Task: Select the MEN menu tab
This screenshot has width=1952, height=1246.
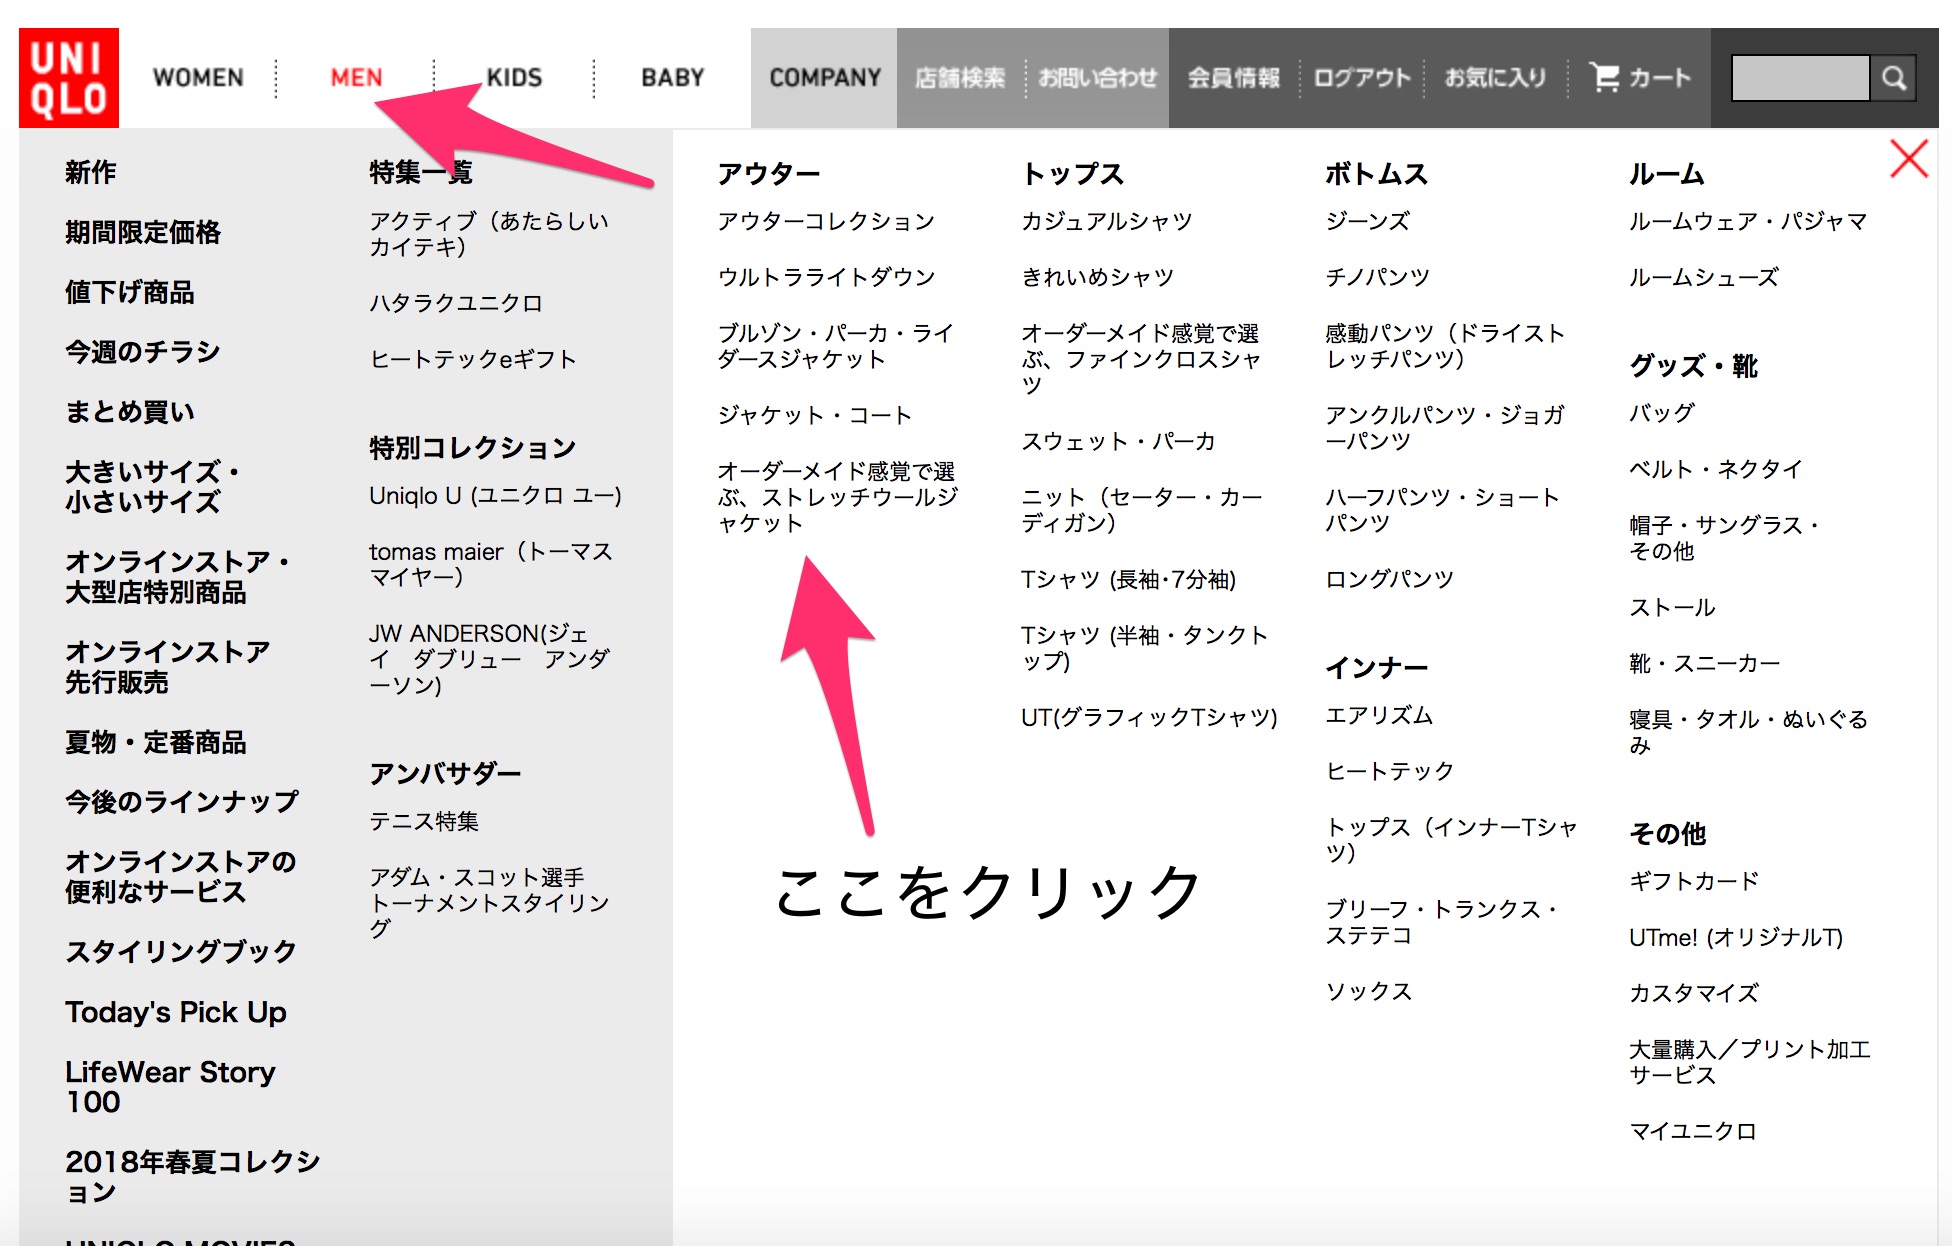Action: [x=356, y=78]
